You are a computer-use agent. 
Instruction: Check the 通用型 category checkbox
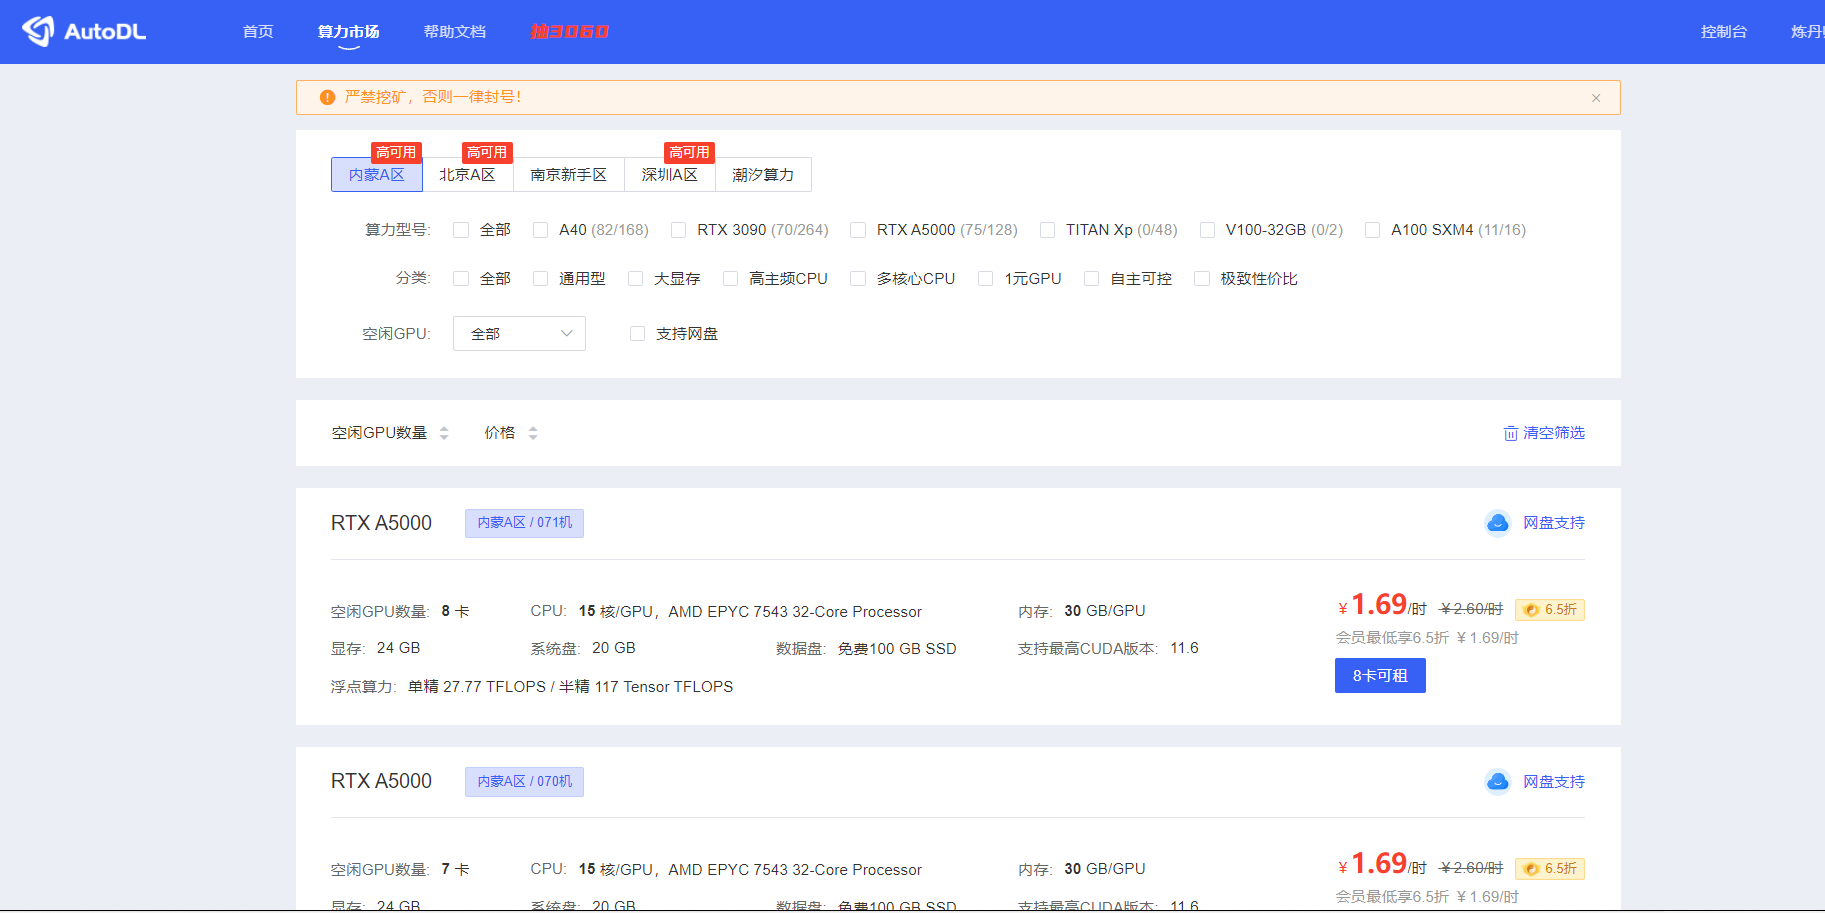pos(541,279)
